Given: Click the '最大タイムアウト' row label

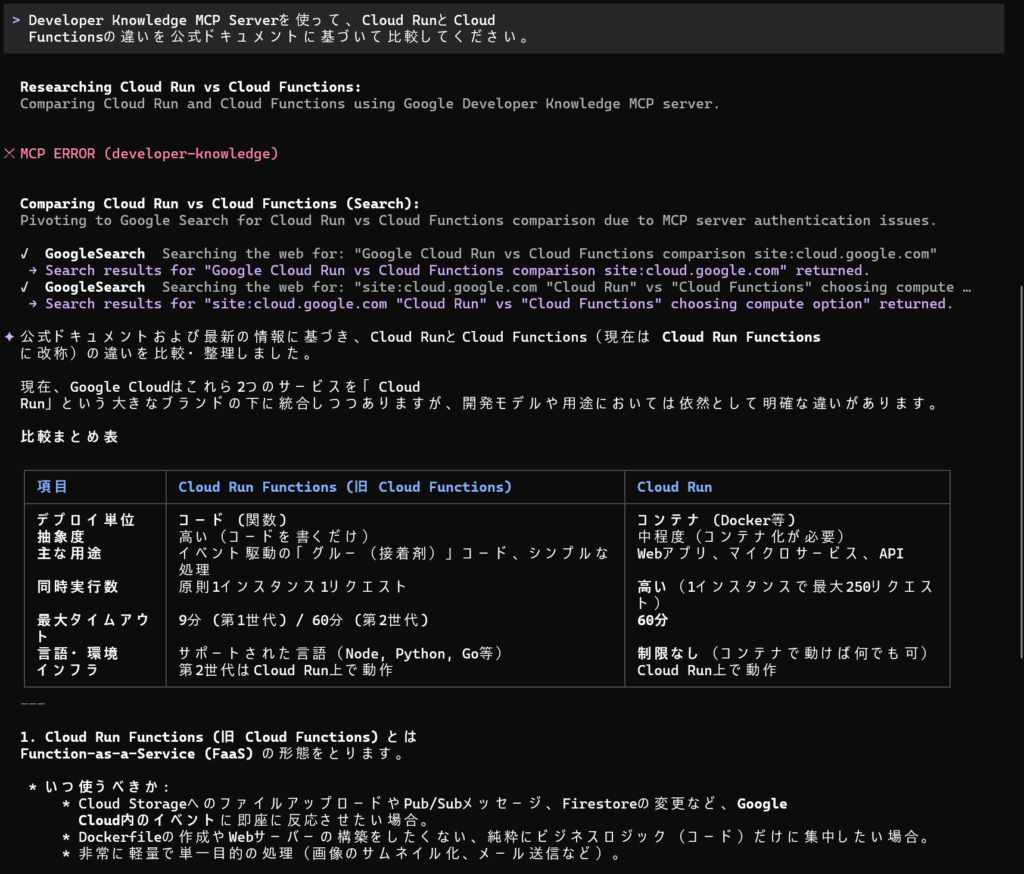Looking at the screenshot, I should [x=93, y=628].
